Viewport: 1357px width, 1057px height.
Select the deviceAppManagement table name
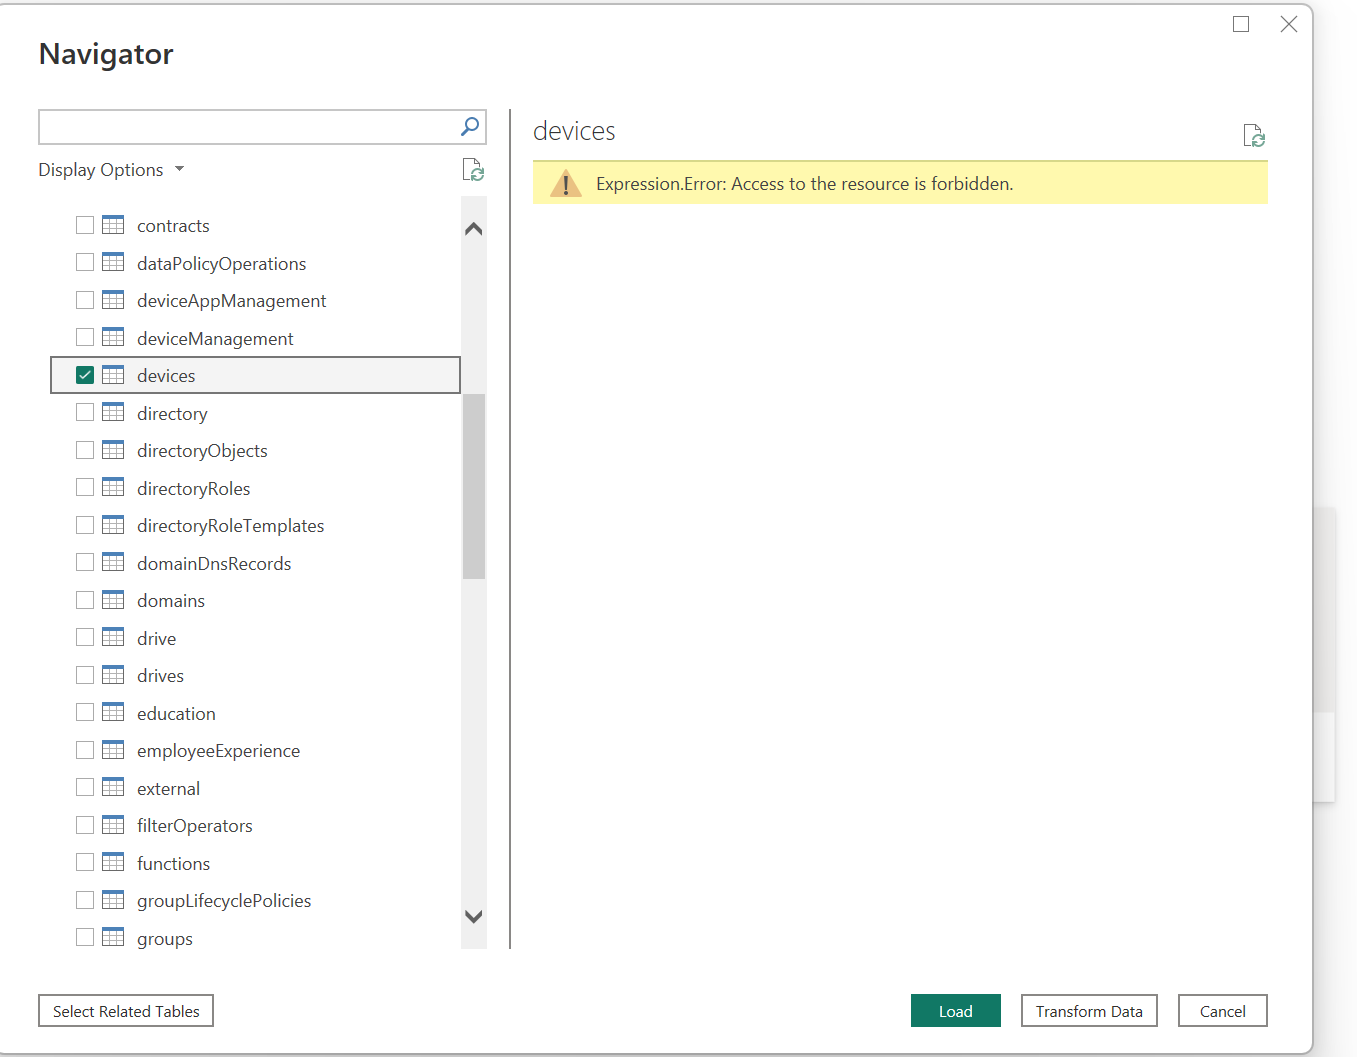(231, 301)
